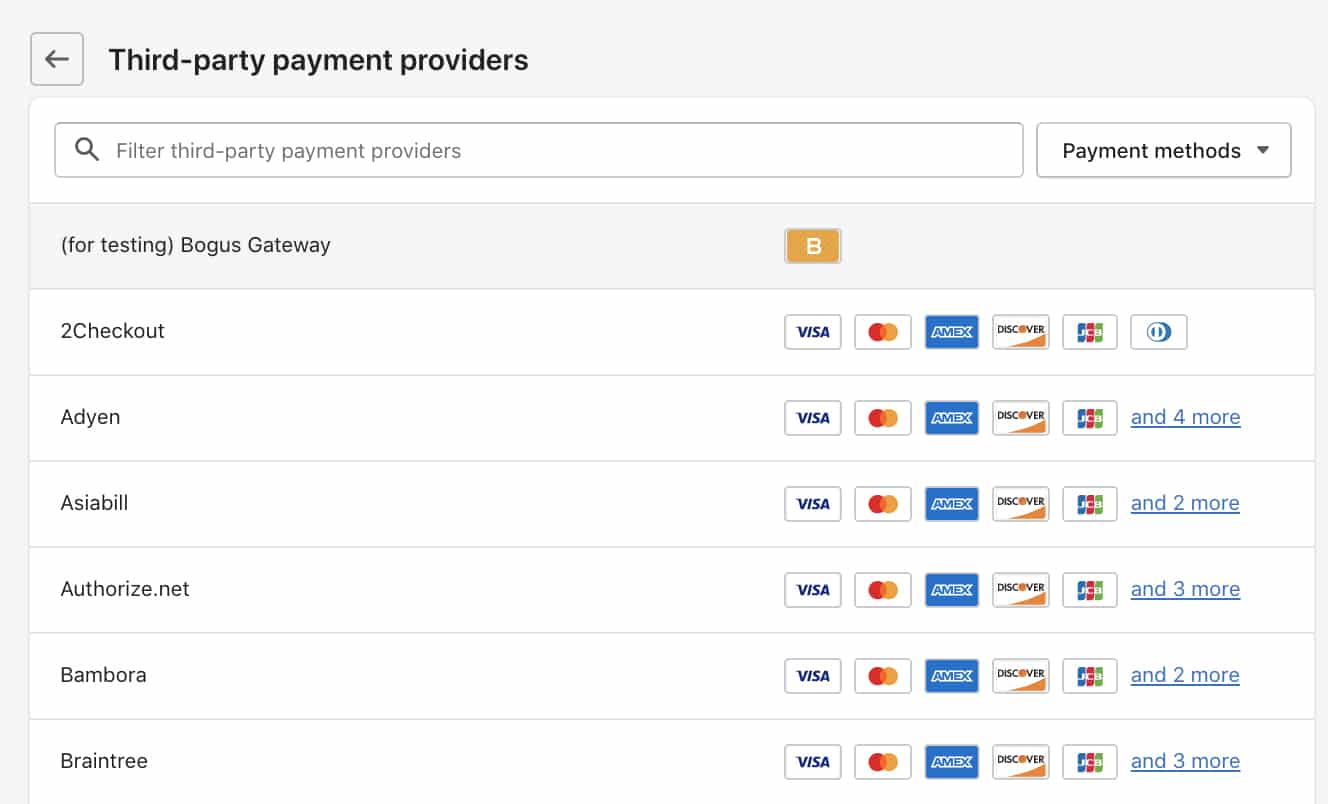Image resolution: width=1328 pixels, height=804 pixels.
Task: Click the Mastercard icon in Asiabill row
Action: (883, 504)
